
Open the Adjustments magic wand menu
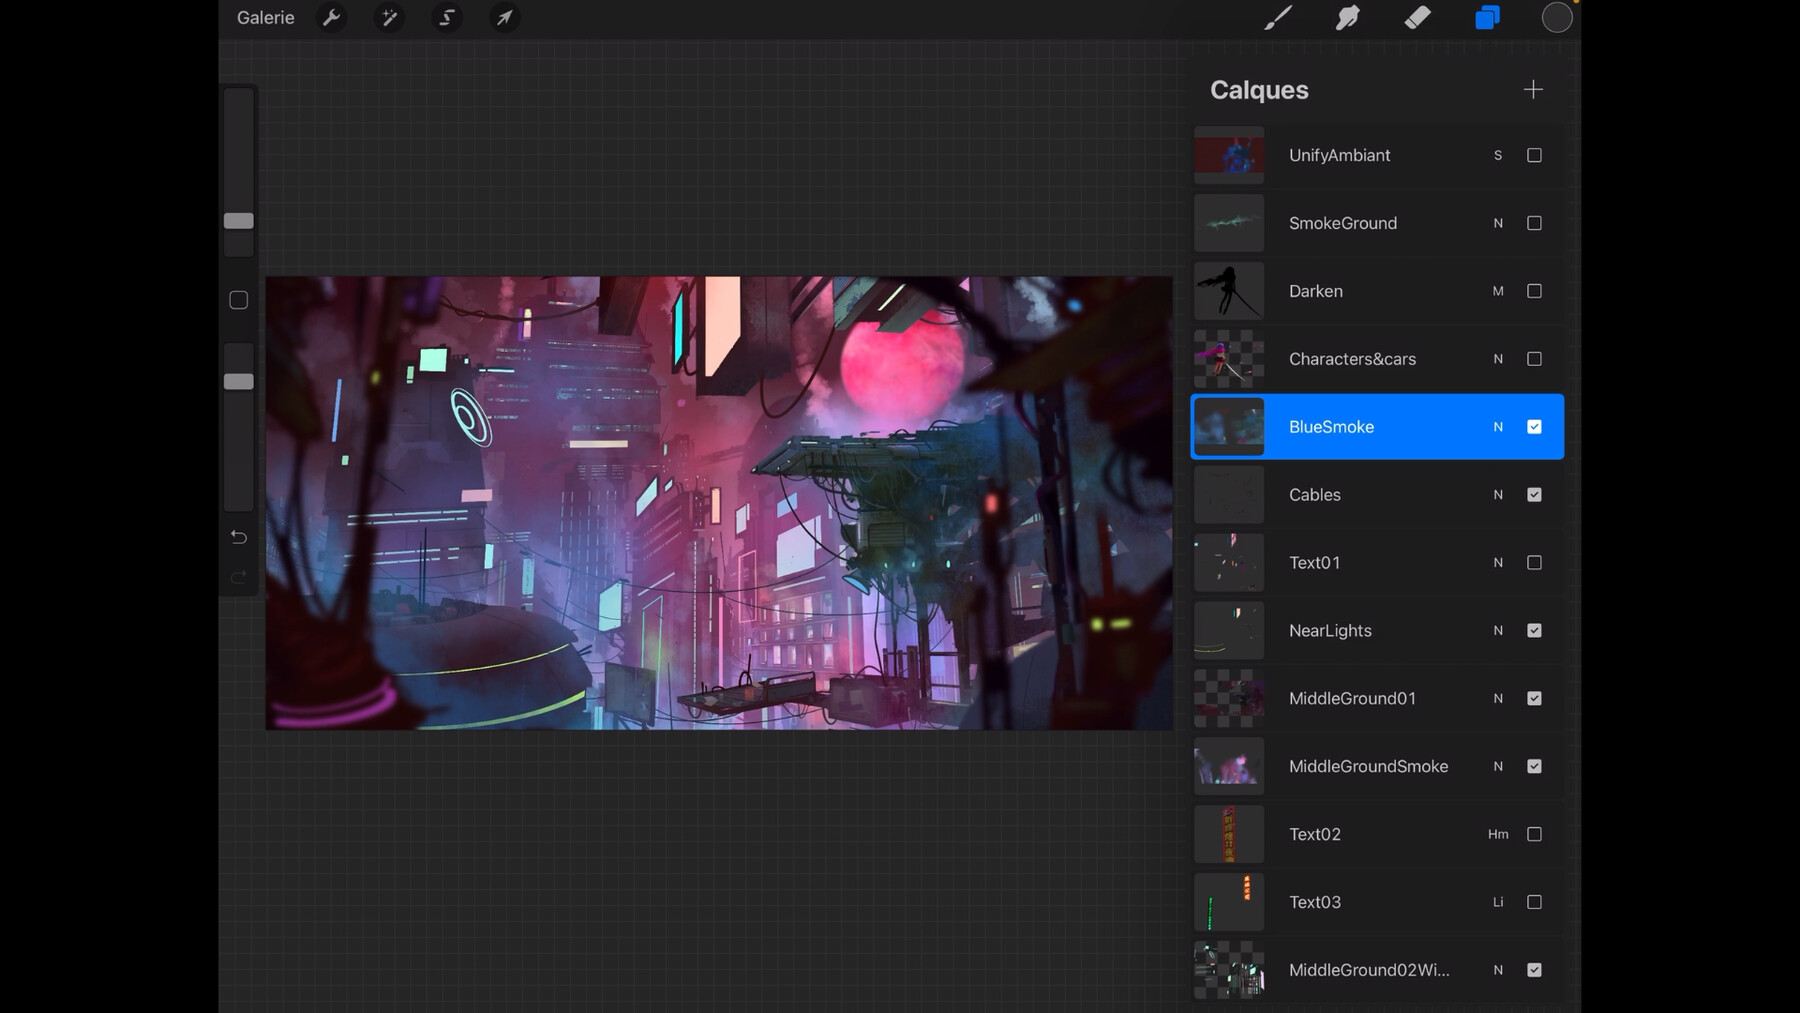point(389,18)
